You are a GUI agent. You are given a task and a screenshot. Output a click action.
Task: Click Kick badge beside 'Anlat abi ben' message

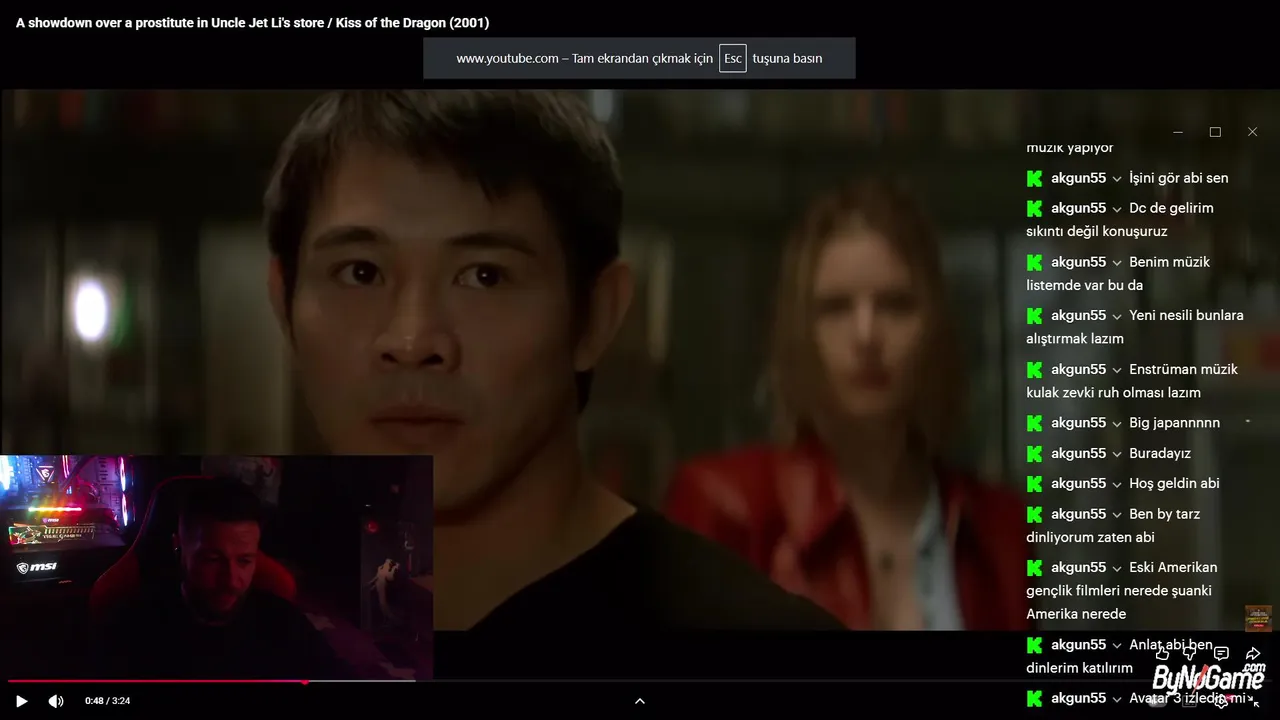point(1035,645)
